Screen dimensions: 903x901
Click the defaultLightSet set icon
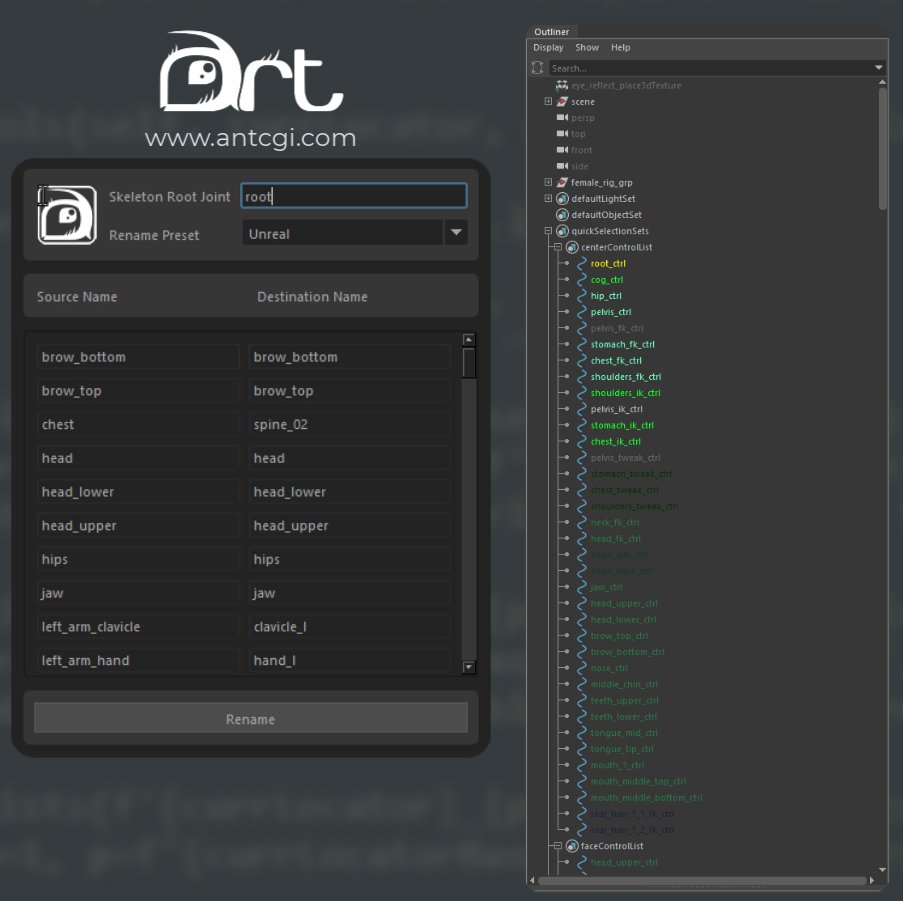(562, 199)
